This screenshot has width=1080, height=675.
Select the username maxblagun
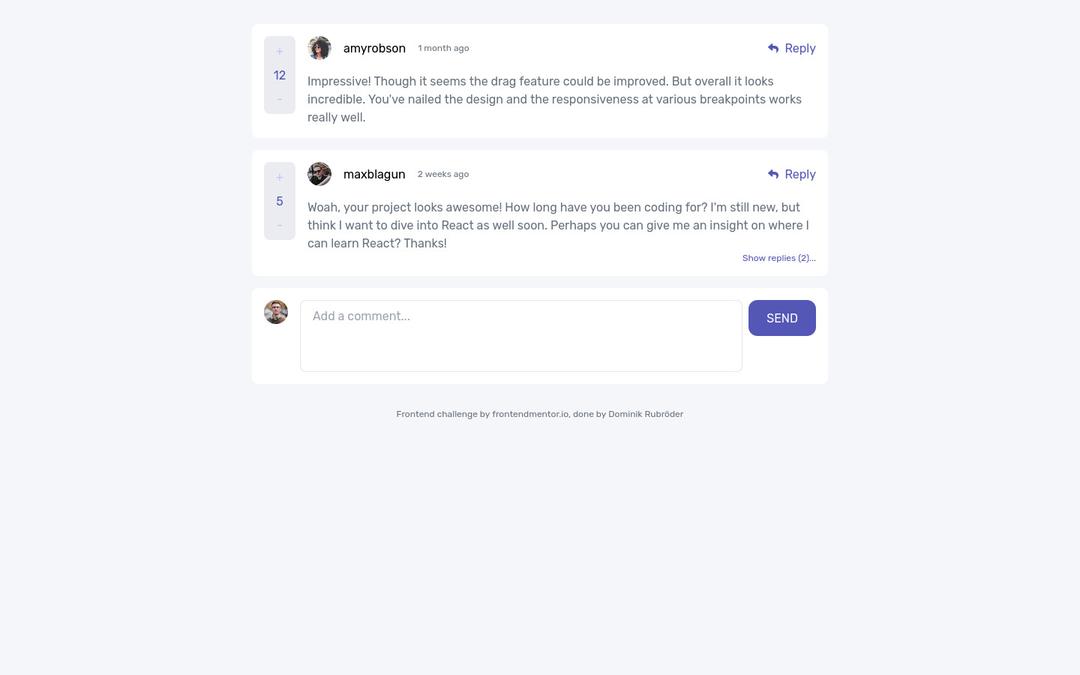374,171
